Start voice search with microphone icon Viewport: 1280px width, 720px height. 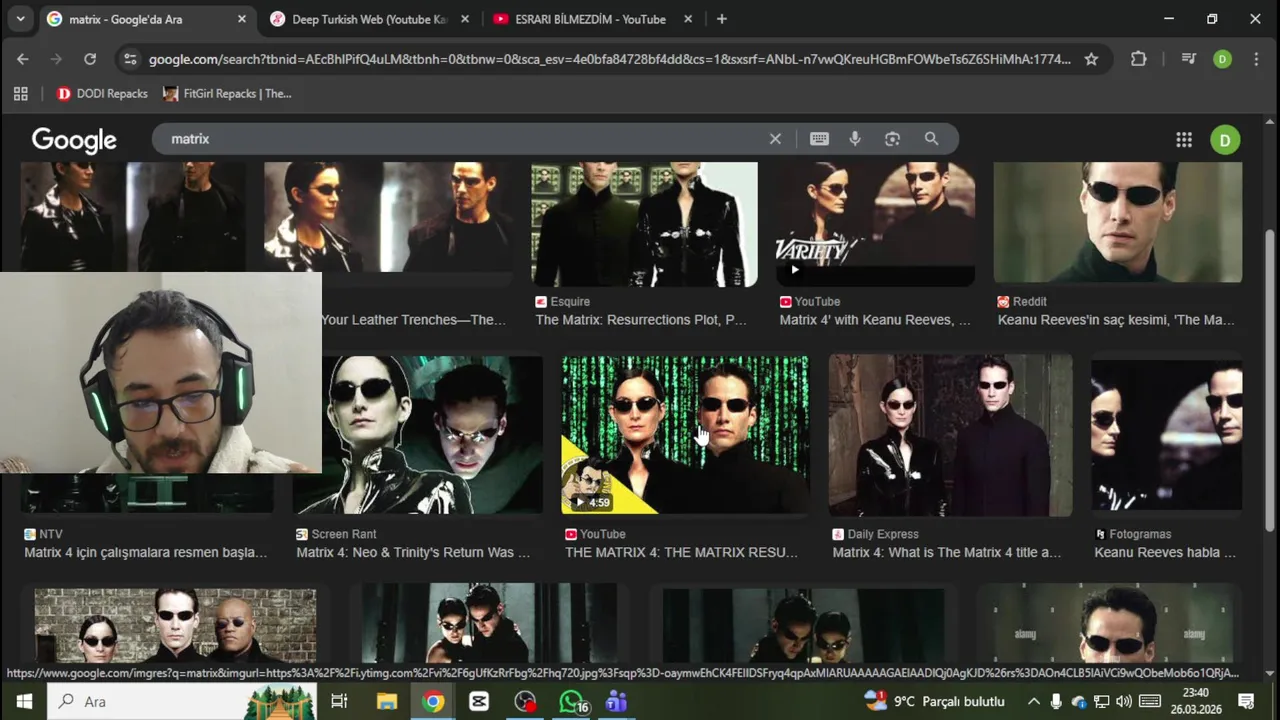[855, 139]
